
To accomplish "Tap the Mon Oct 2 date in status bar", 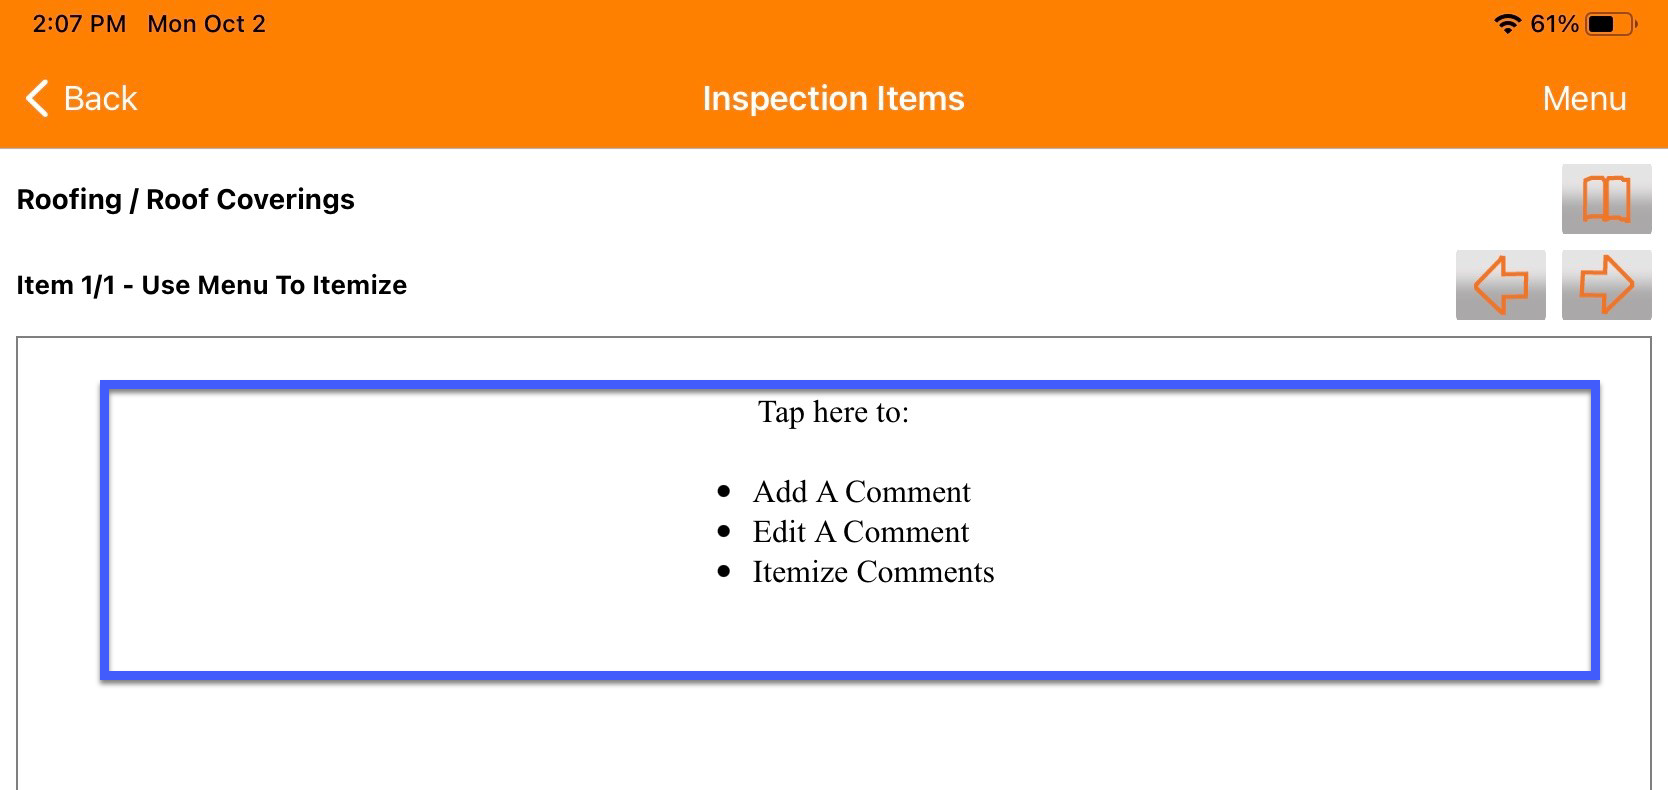I will tap(204, 22).
